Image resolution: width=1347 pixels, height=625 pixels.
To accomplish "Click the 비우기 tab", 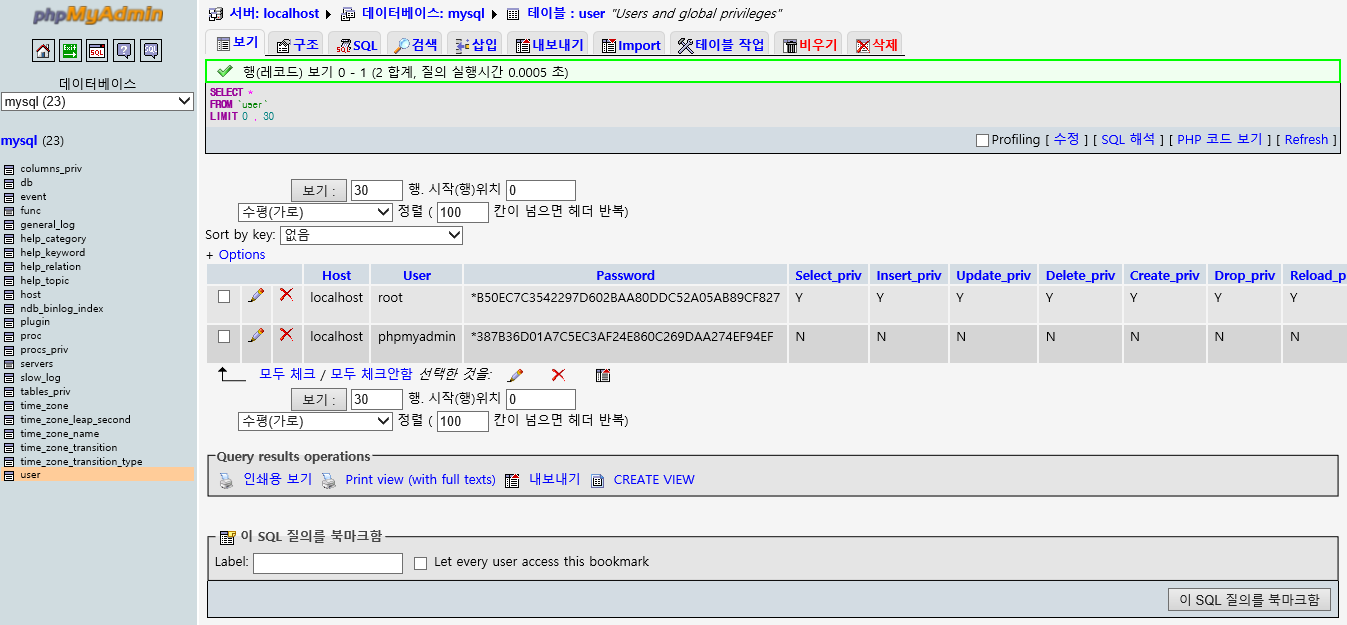I will [810, 45].
